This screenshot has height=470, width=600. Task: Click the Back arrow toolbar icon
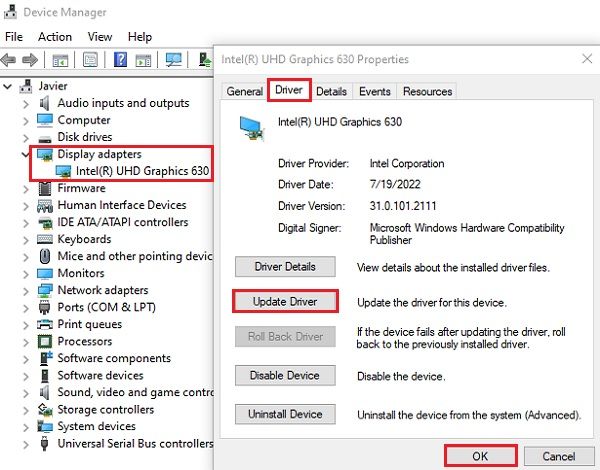point(8,60)
